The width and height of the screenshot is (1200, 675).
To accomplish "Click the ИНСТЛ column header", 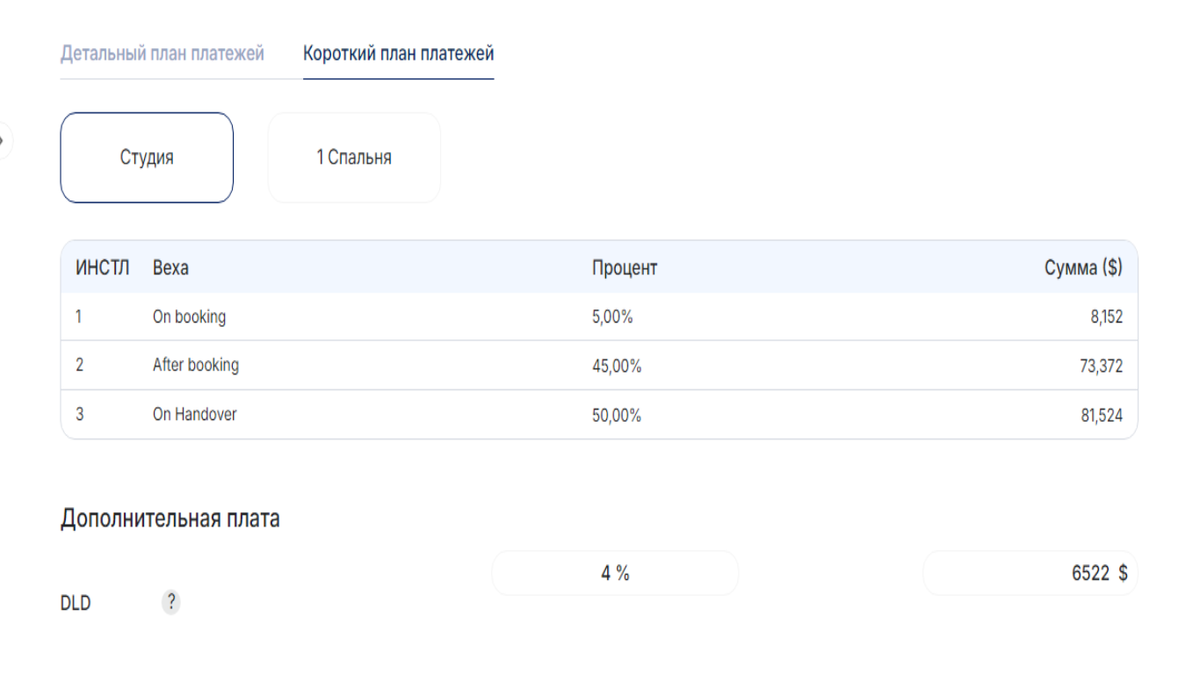I will pos(102,268).
